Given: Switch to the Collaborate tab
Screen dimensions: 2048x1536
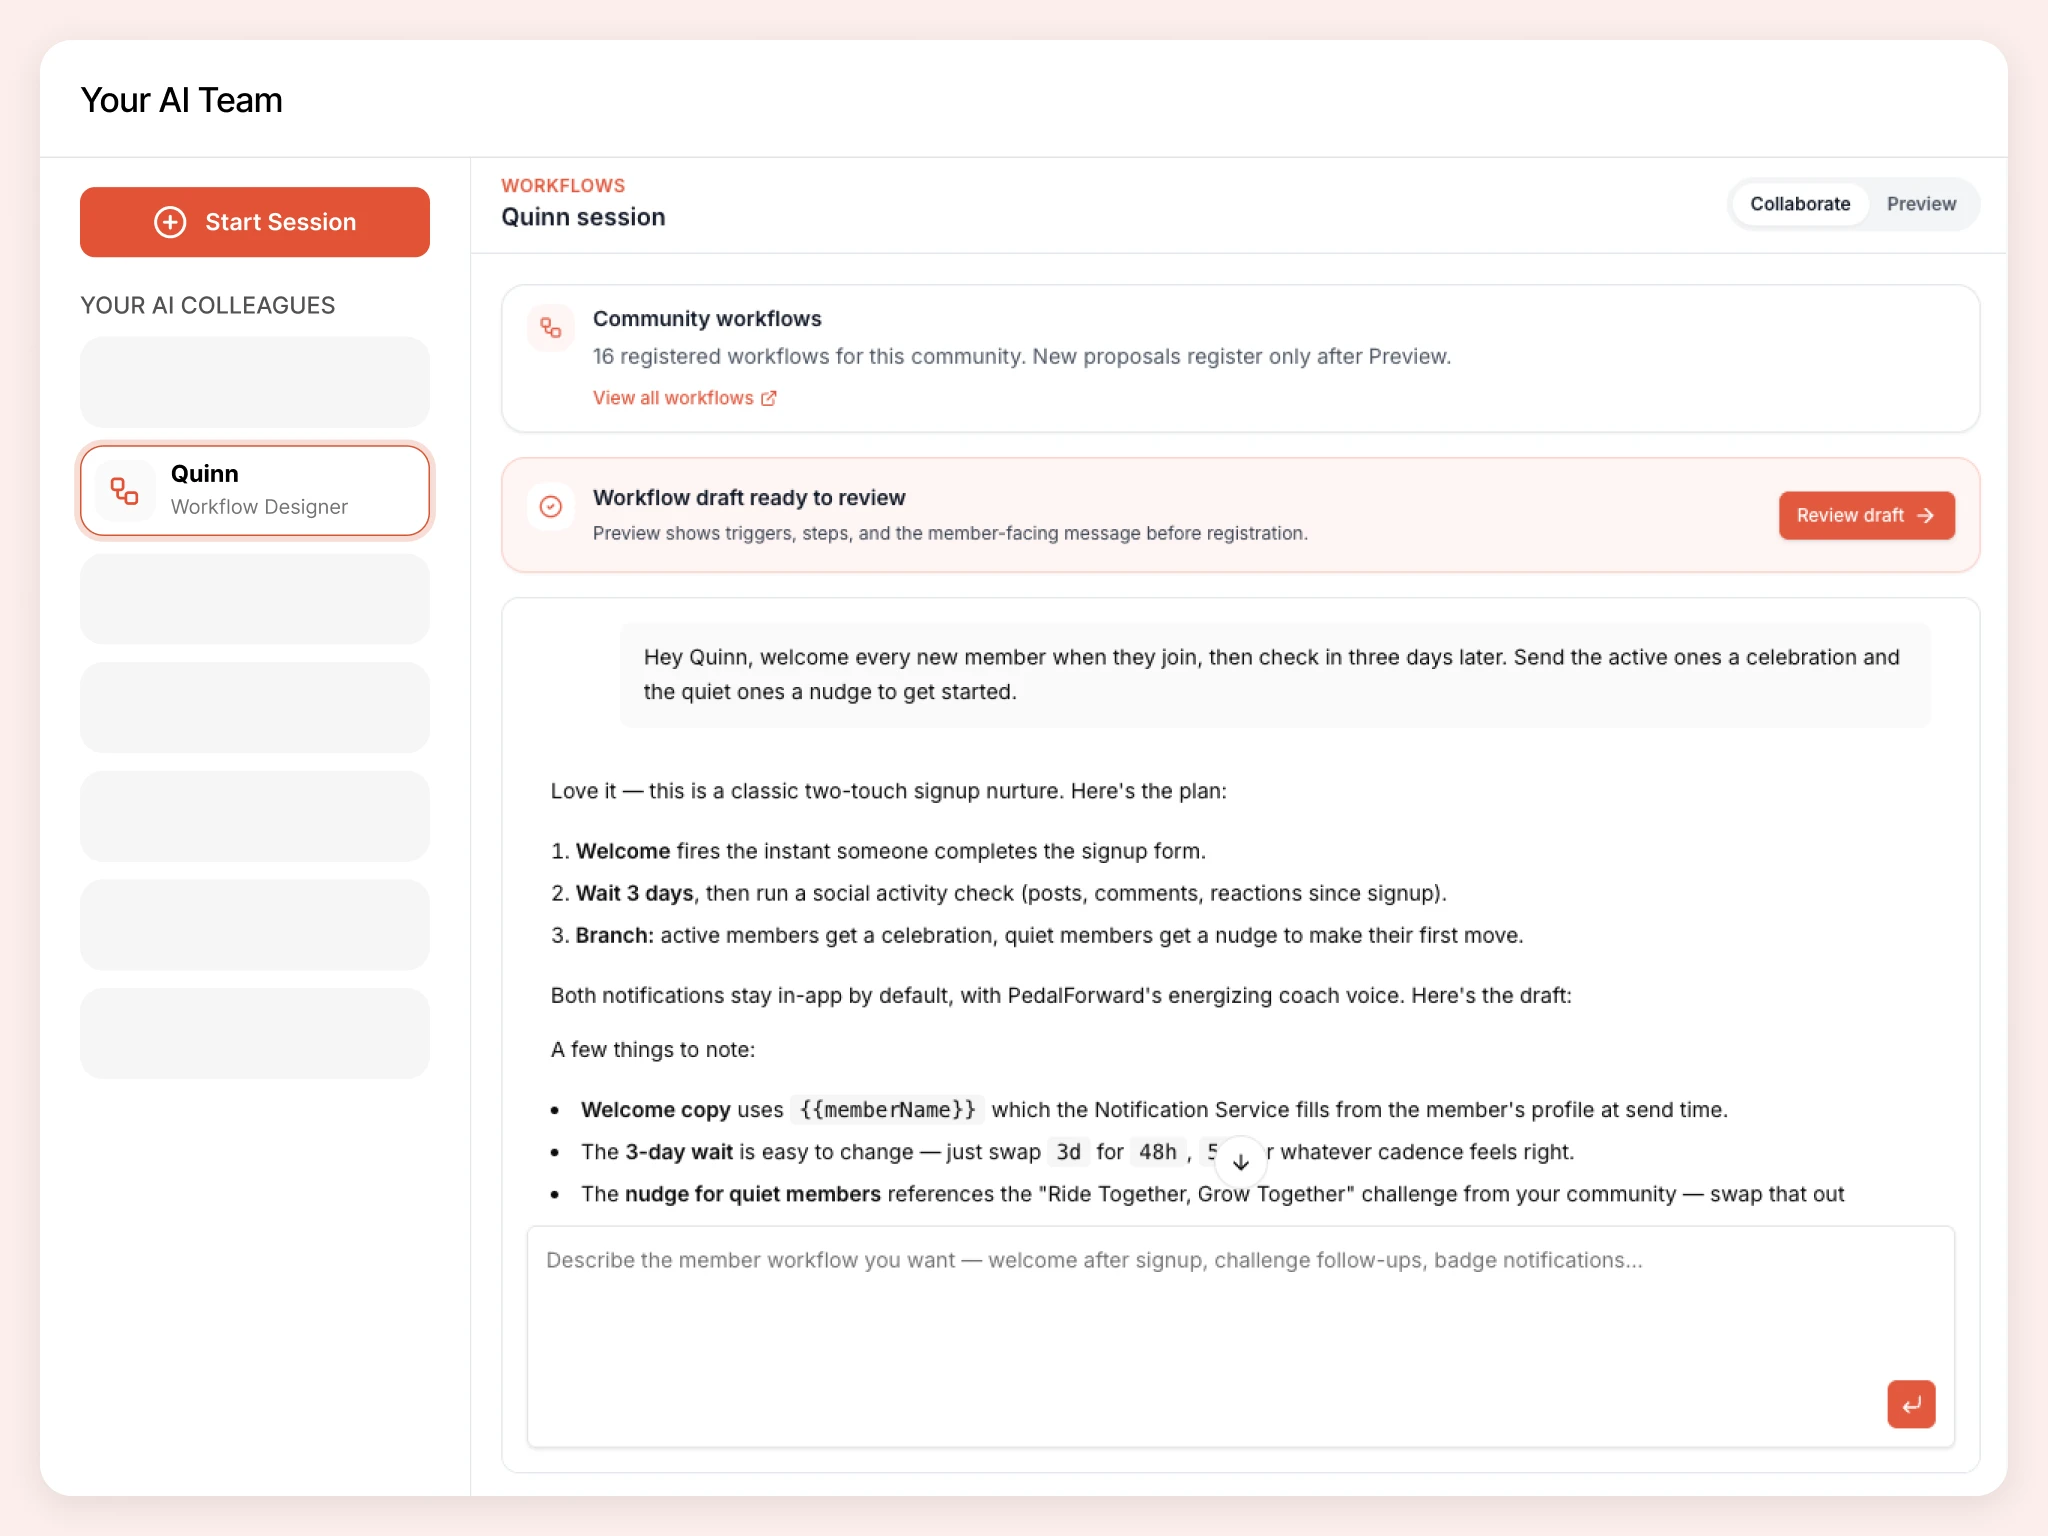Looking at the screenshot, I should [1800, 204].
